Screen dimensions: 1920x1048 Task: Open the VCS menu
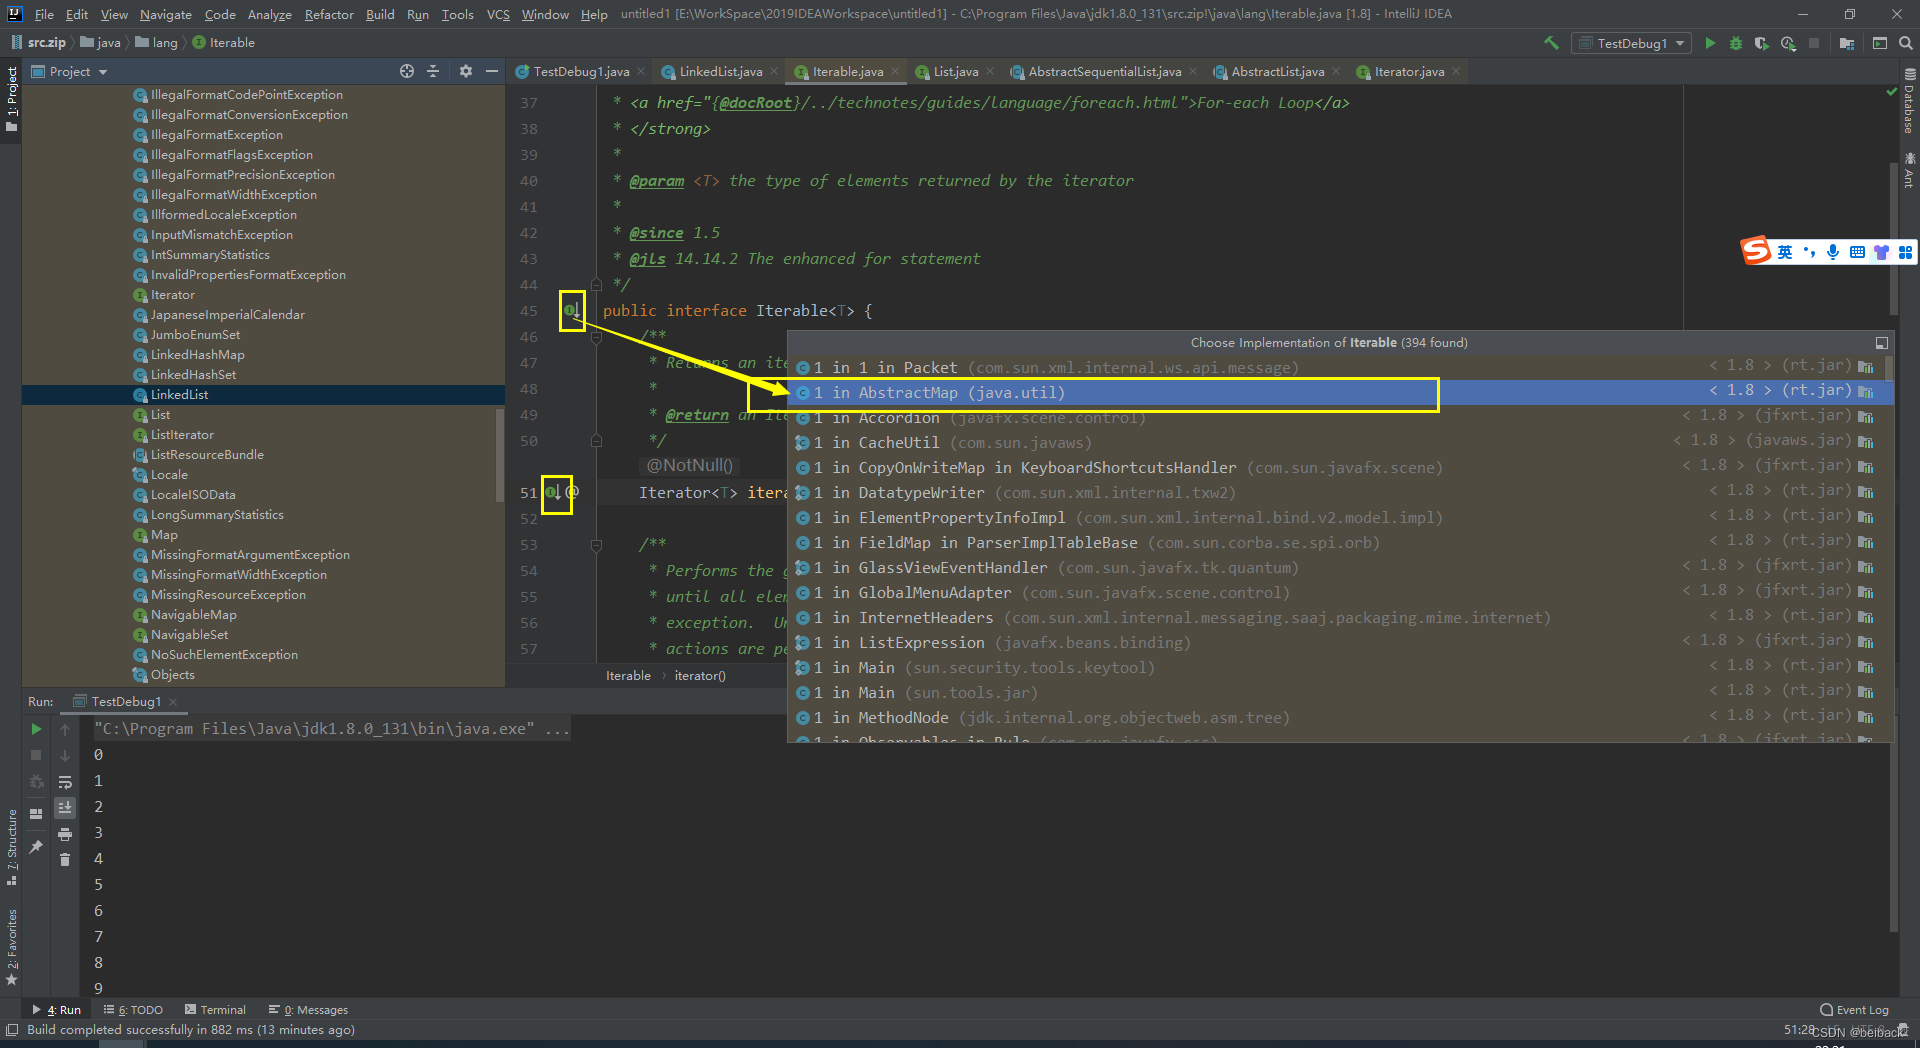click(x=498, y=14)
